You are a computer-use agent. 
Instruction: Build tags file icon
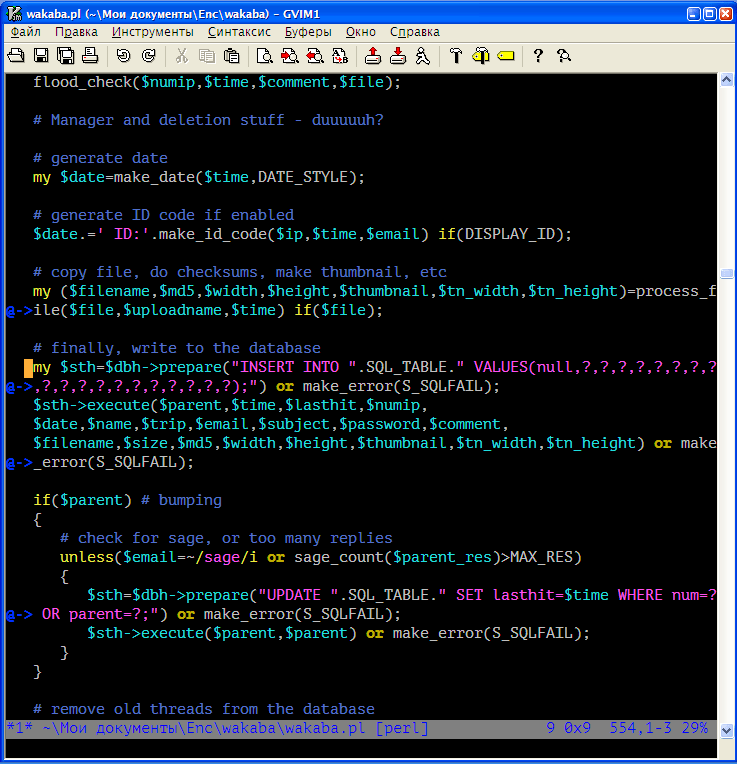point(481,56)
